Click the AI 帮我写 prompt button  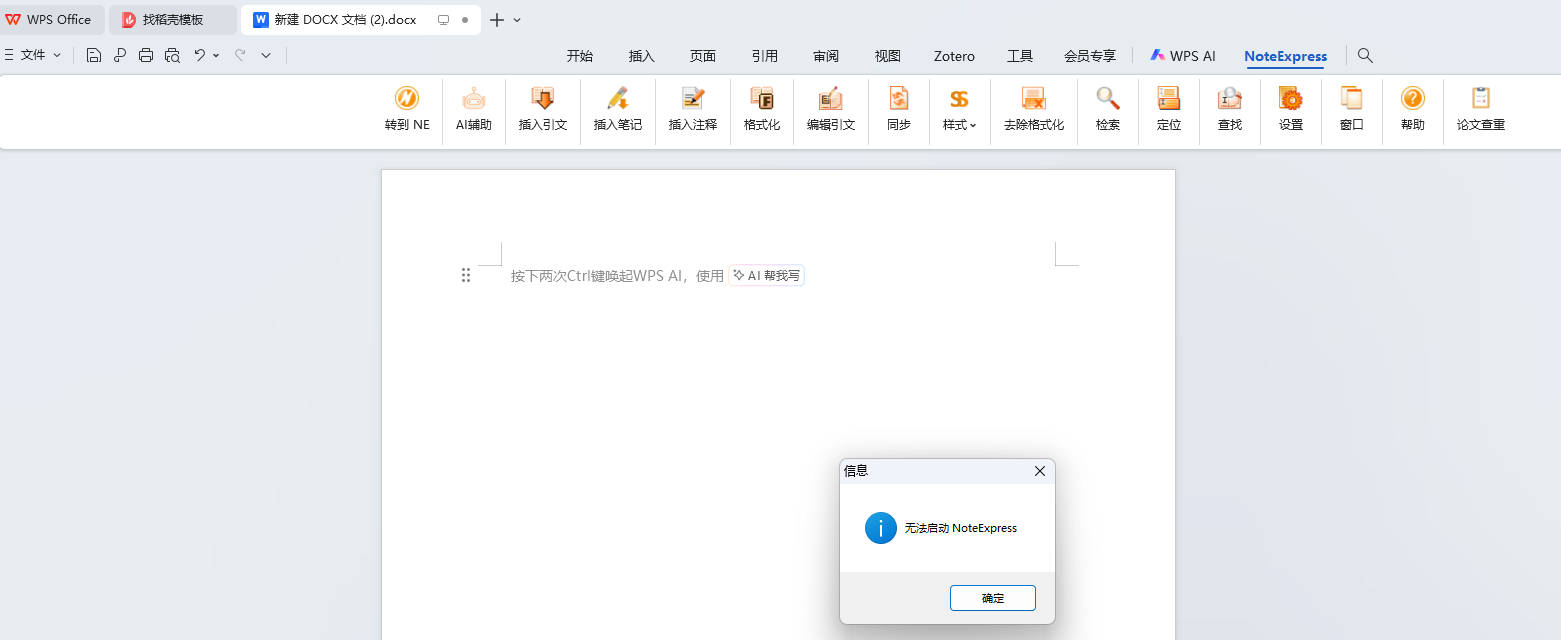(x=766, y=275)
